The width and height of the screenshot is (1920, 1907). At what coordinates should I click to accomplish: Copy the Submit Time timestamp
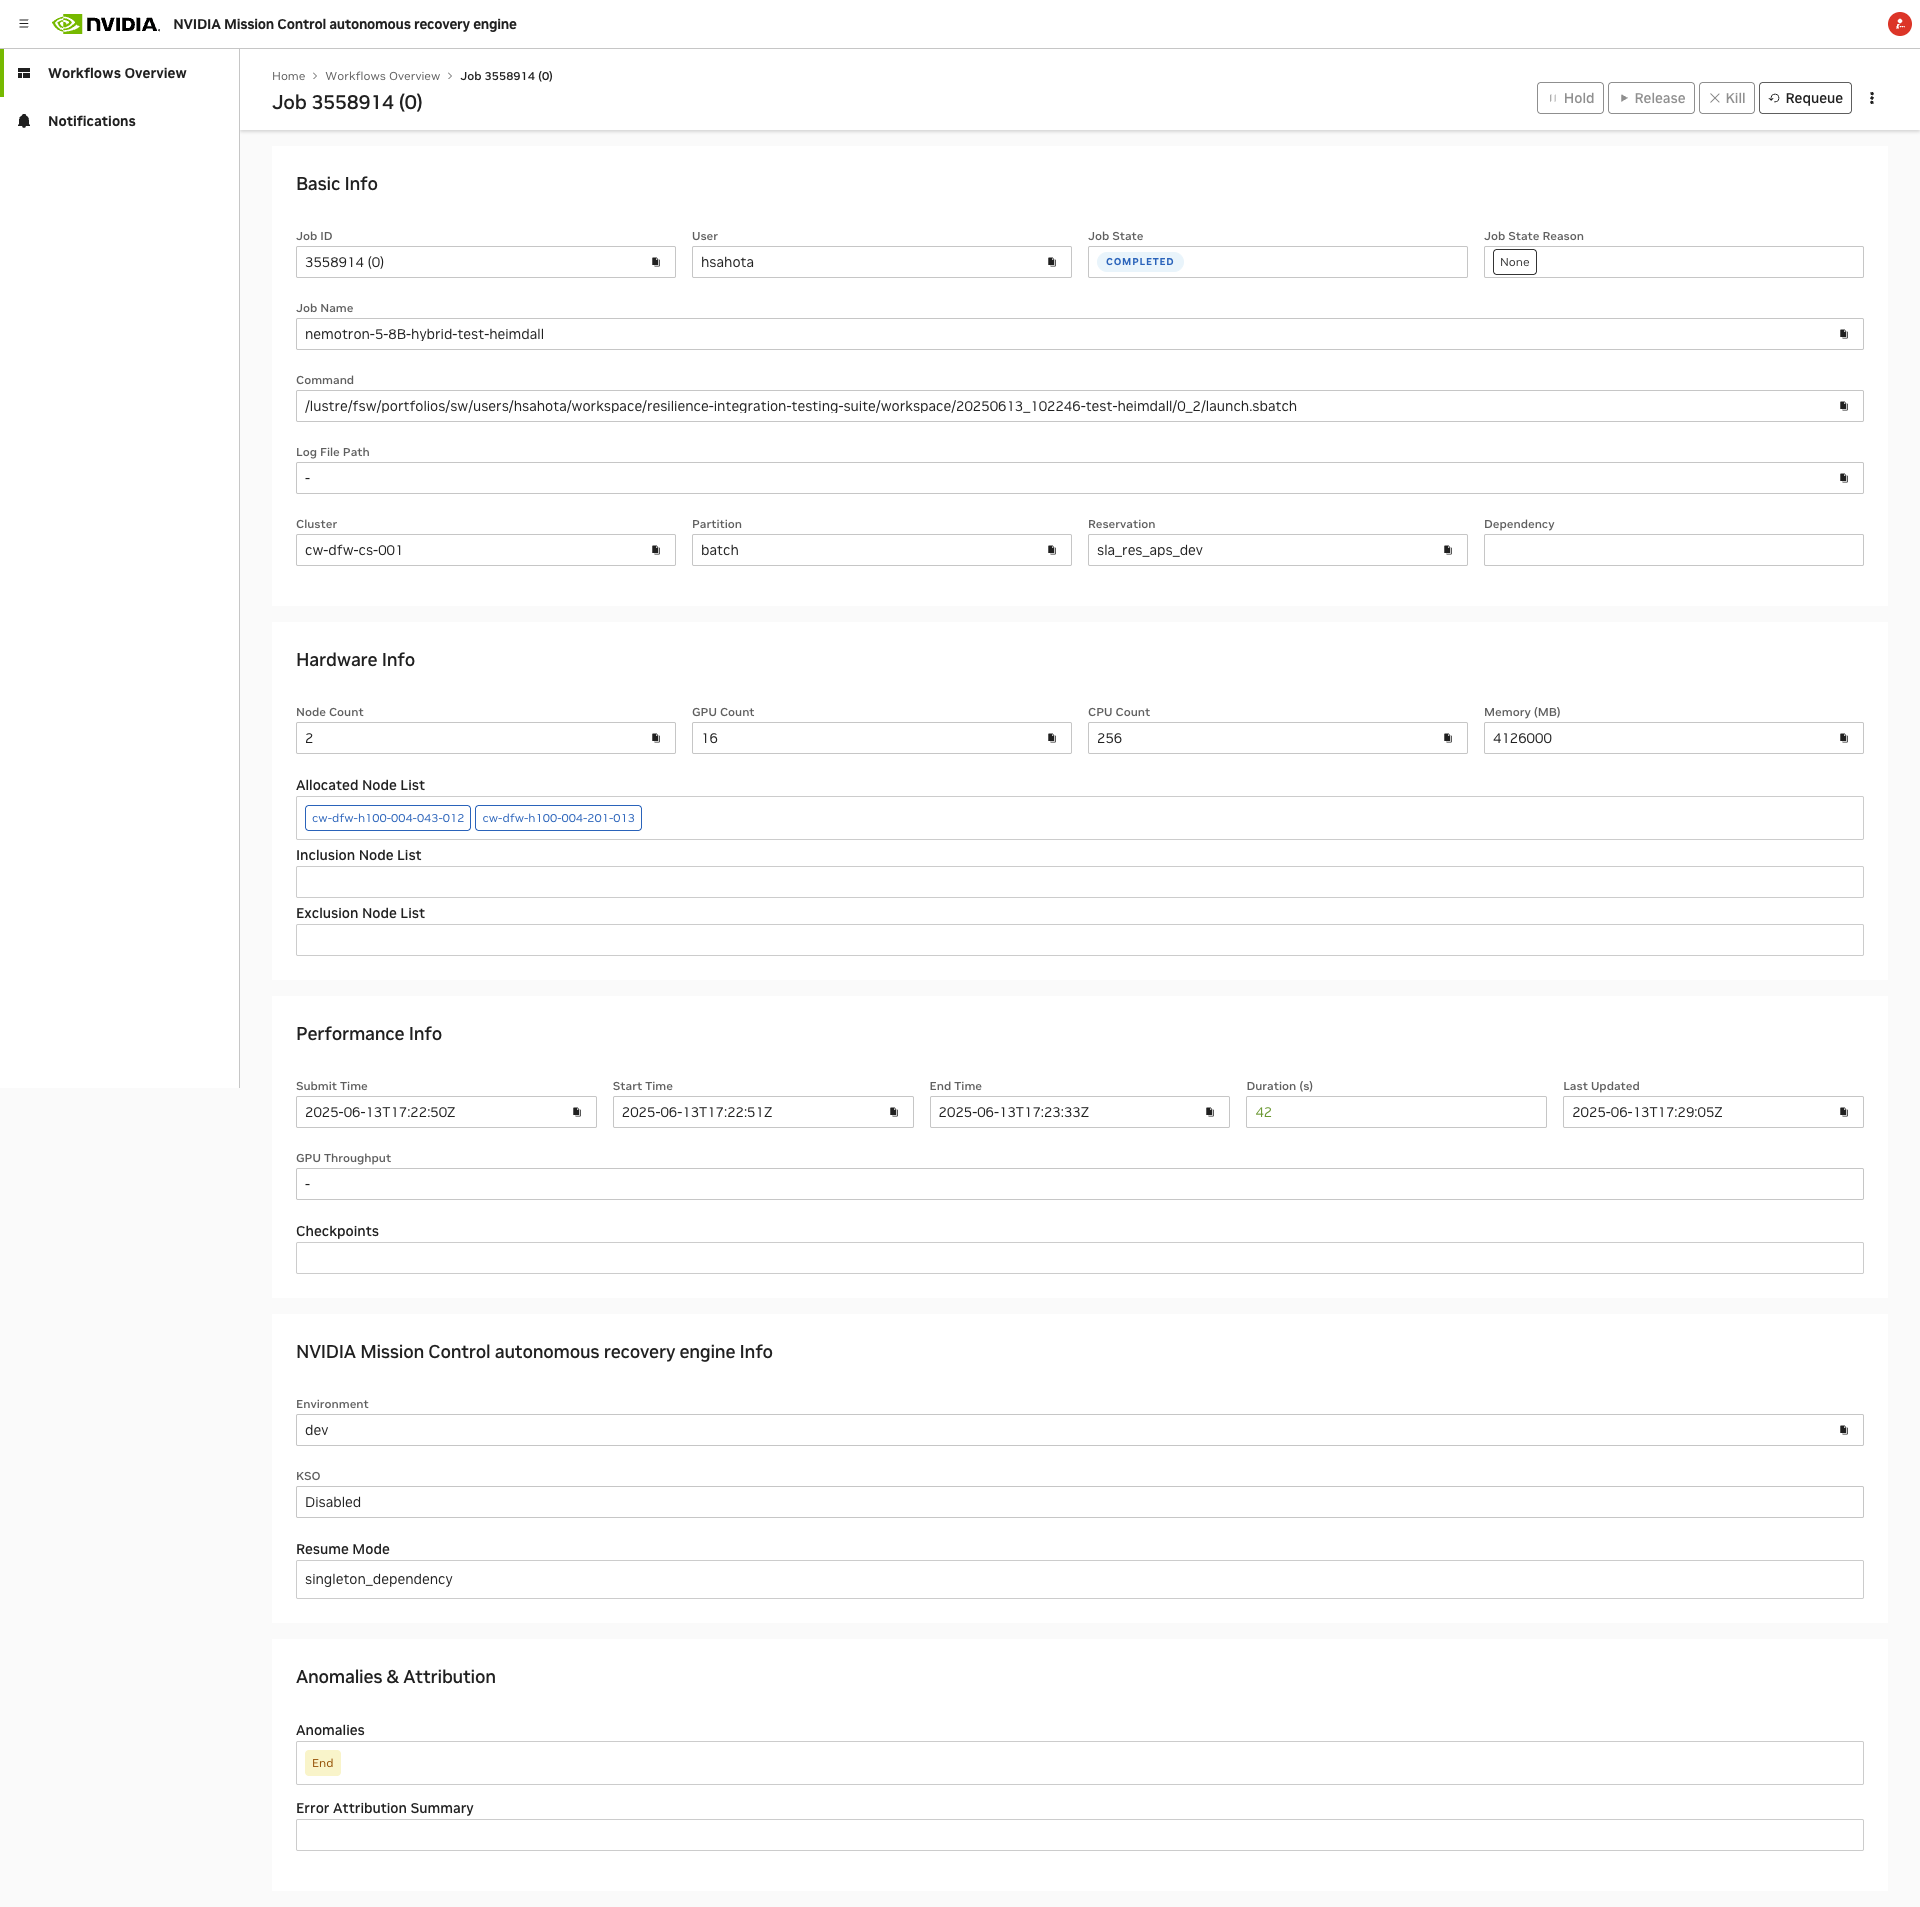(x=577, y=1112)
